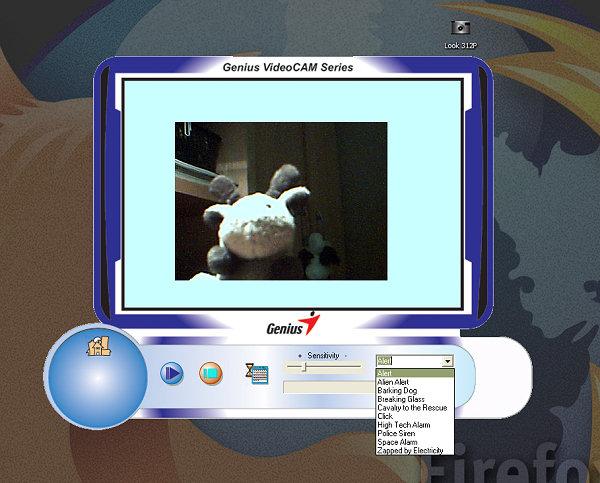This screenshot has height=483, width=600.
Task: Start monitoring with the blue play button
Action: coord(172,373)
